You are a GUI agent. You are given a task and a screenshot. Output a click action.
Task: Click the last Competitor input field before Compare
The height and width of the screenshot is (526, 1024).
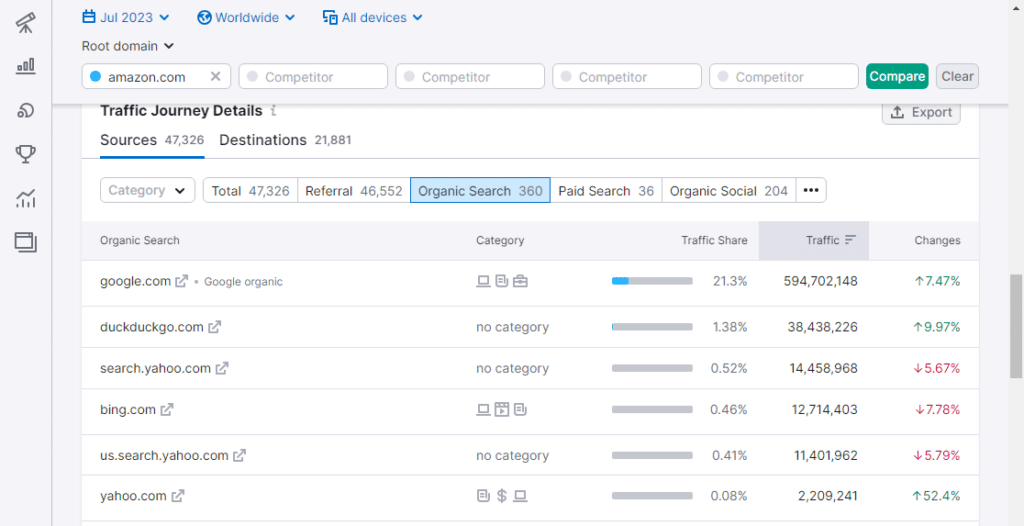click(x=784, y=76)
